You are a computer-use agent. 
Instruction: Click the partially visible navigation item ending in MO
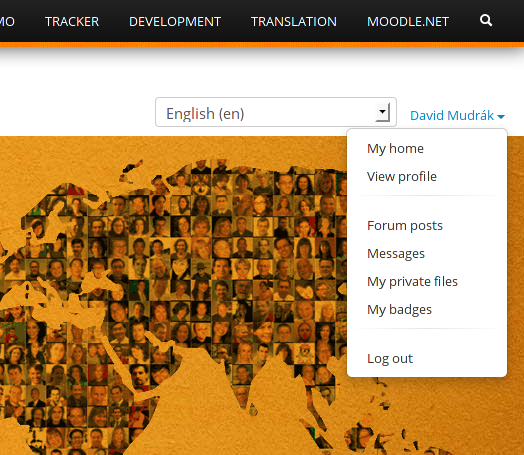click(x=7, y=22)
